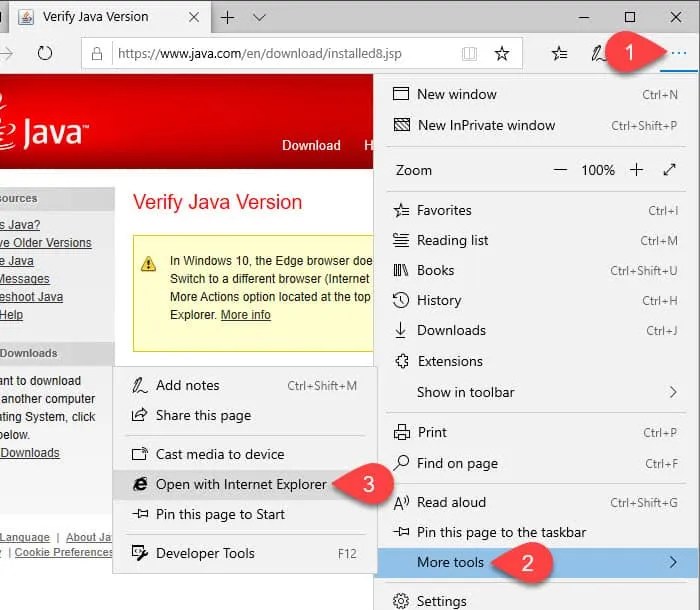Click the padlock site security icon

97,54
